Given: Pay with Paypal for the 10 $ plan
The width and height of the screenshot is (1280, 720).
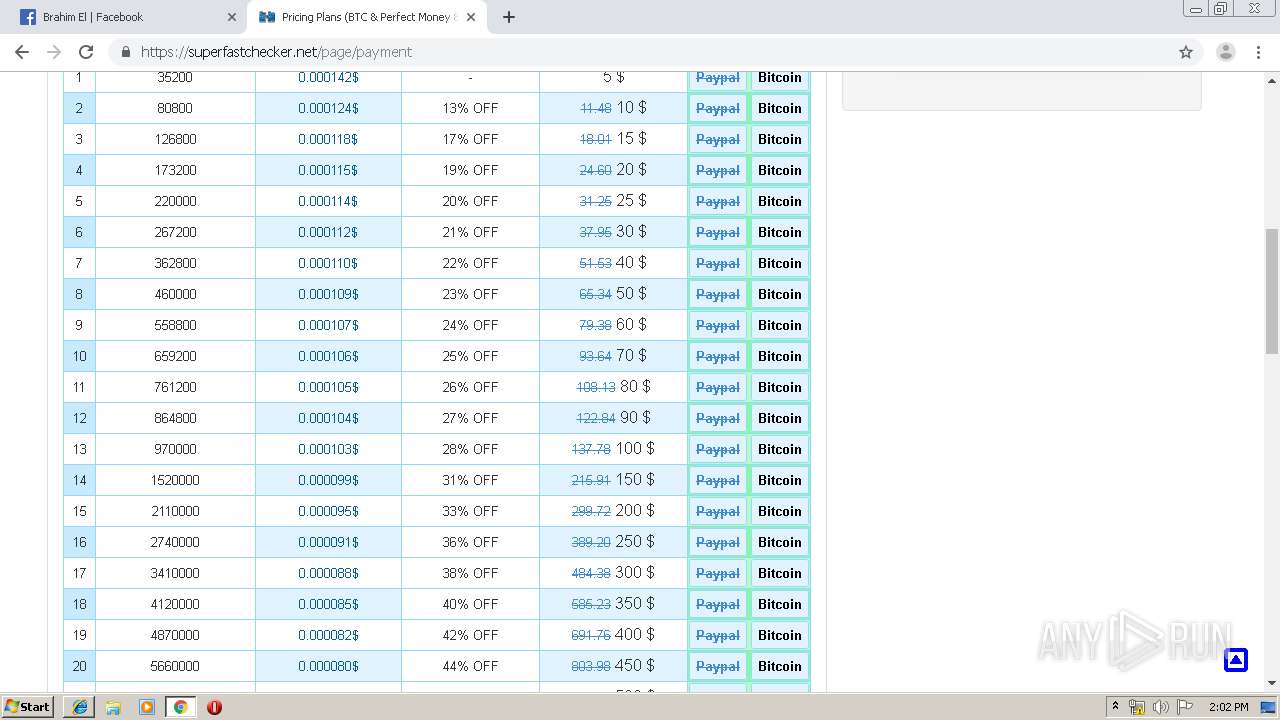Looking at the screenshot, I should pos(718,108).
